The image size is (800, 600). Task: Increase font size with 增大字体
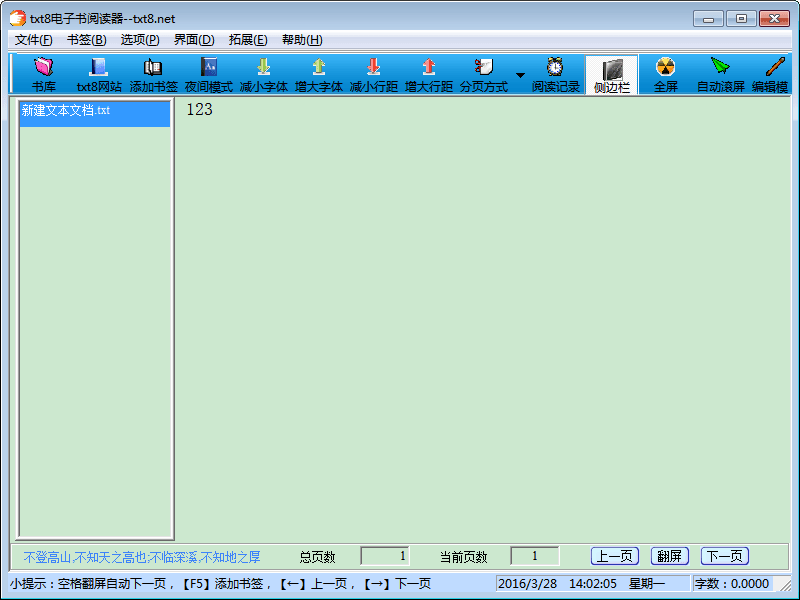pos(319,74)
